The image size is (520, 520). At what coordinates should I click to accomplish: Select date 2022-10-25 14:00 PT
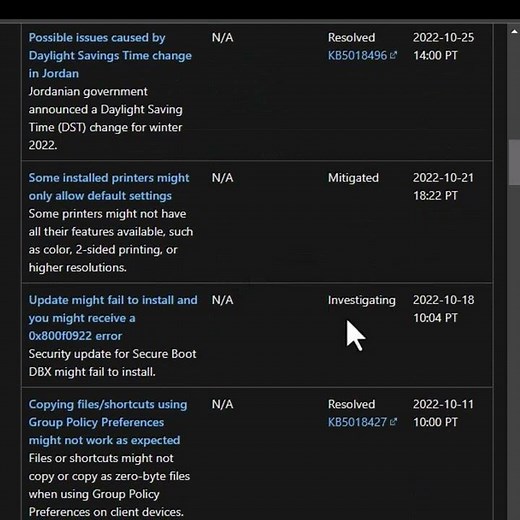(443, 46)
